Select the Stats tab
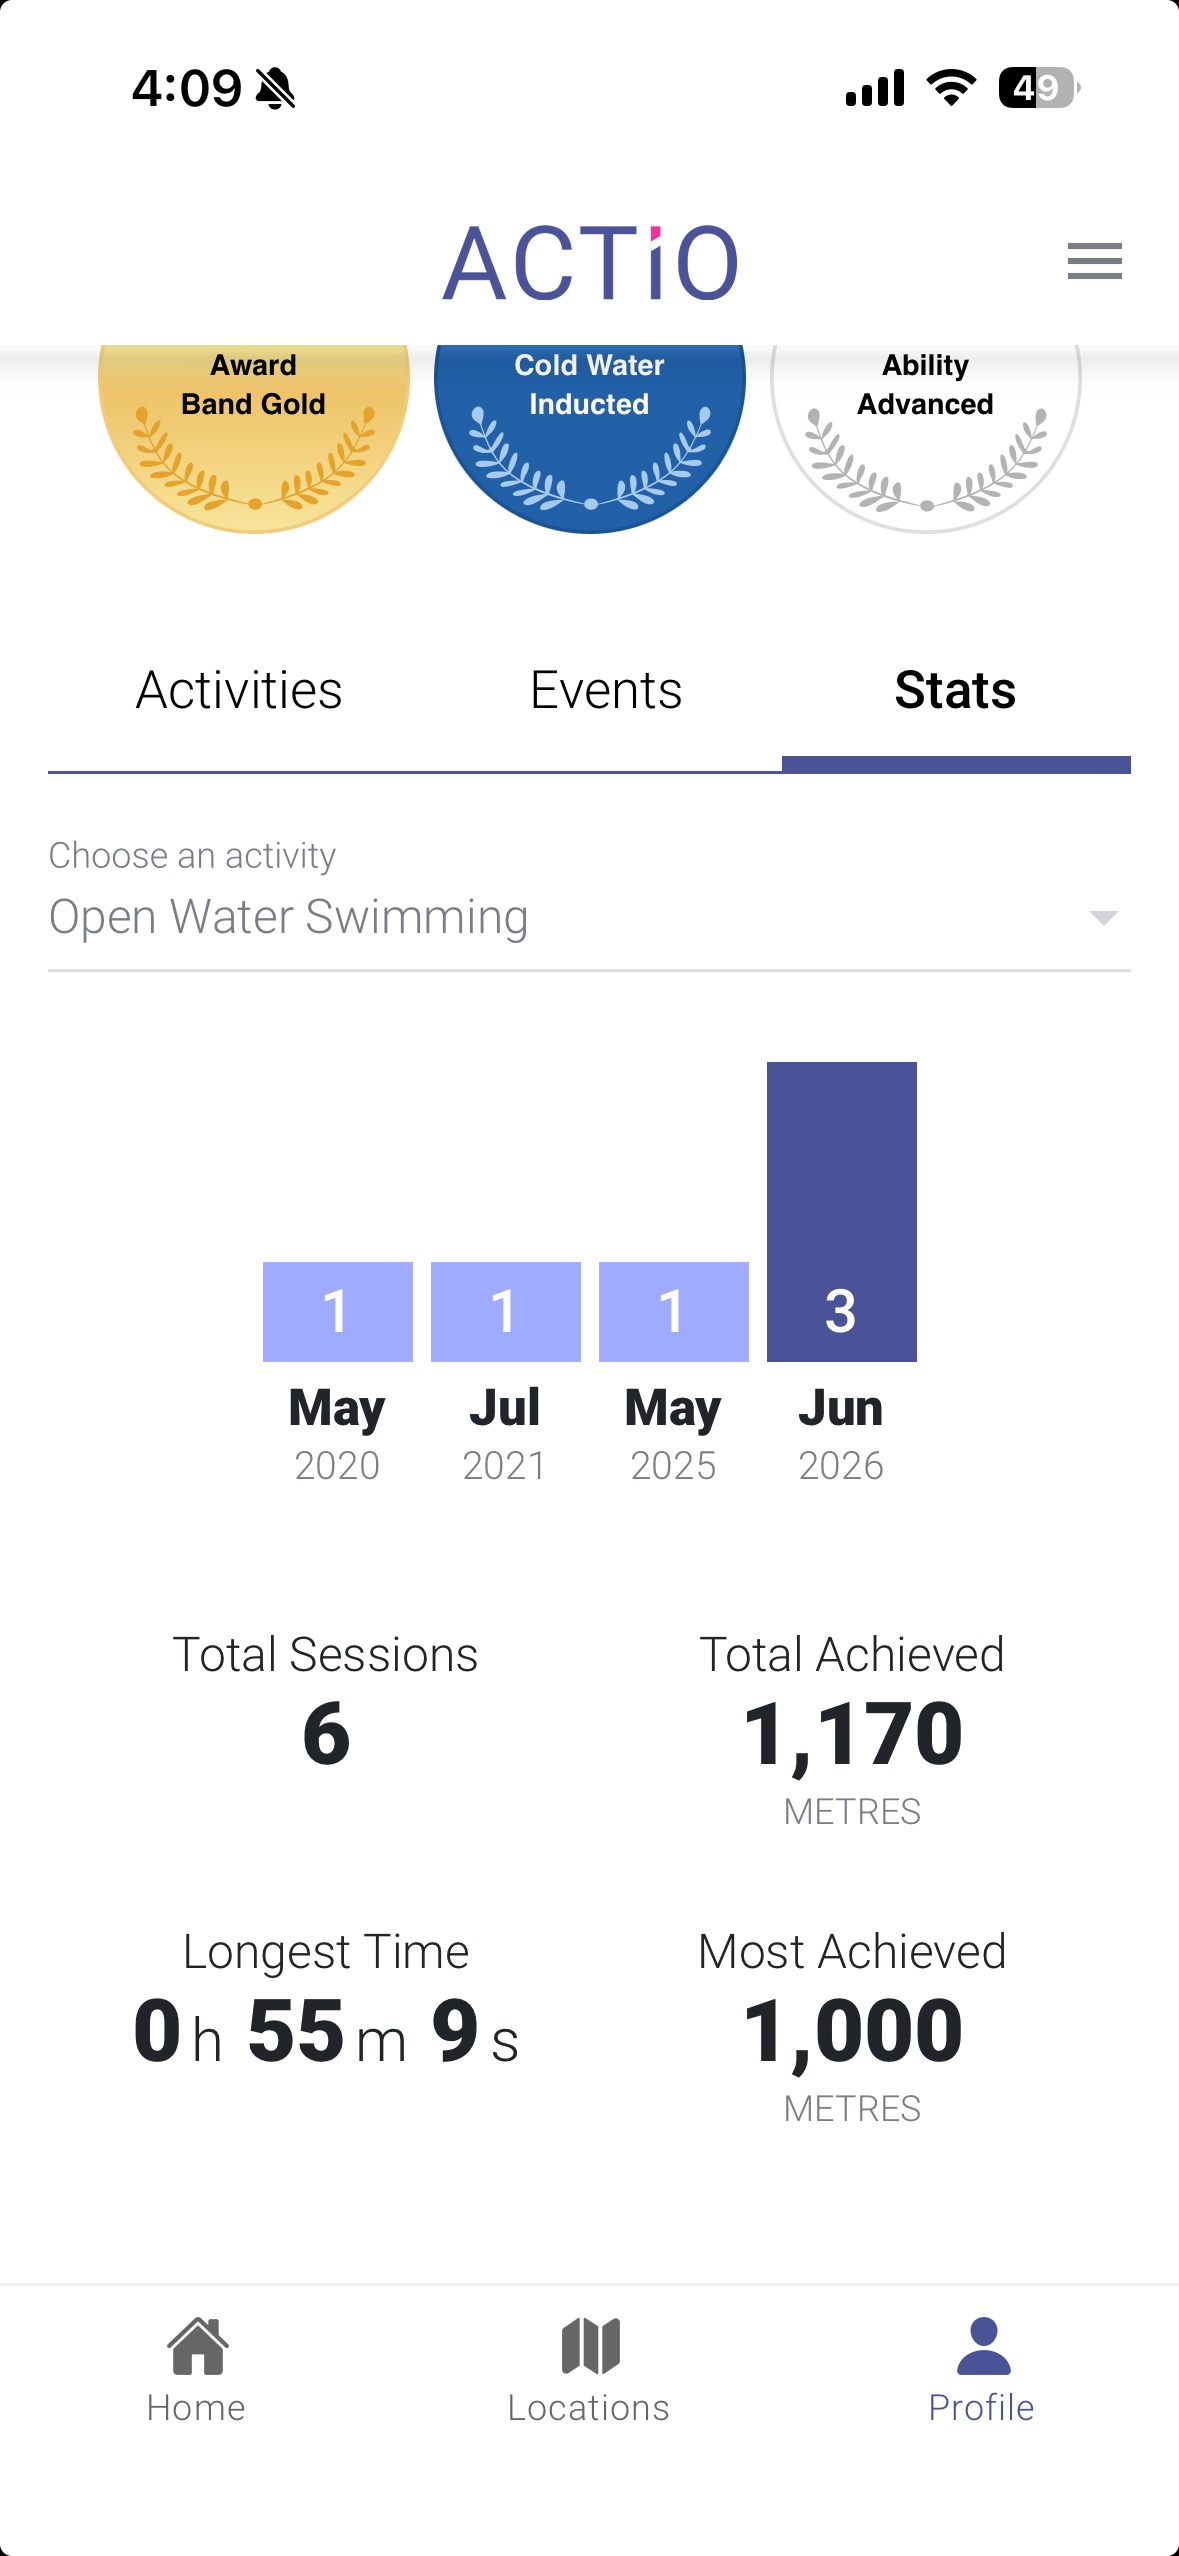Image resolution: width=1179 pixels, height=2556 pixels. (x=955, y=690)
